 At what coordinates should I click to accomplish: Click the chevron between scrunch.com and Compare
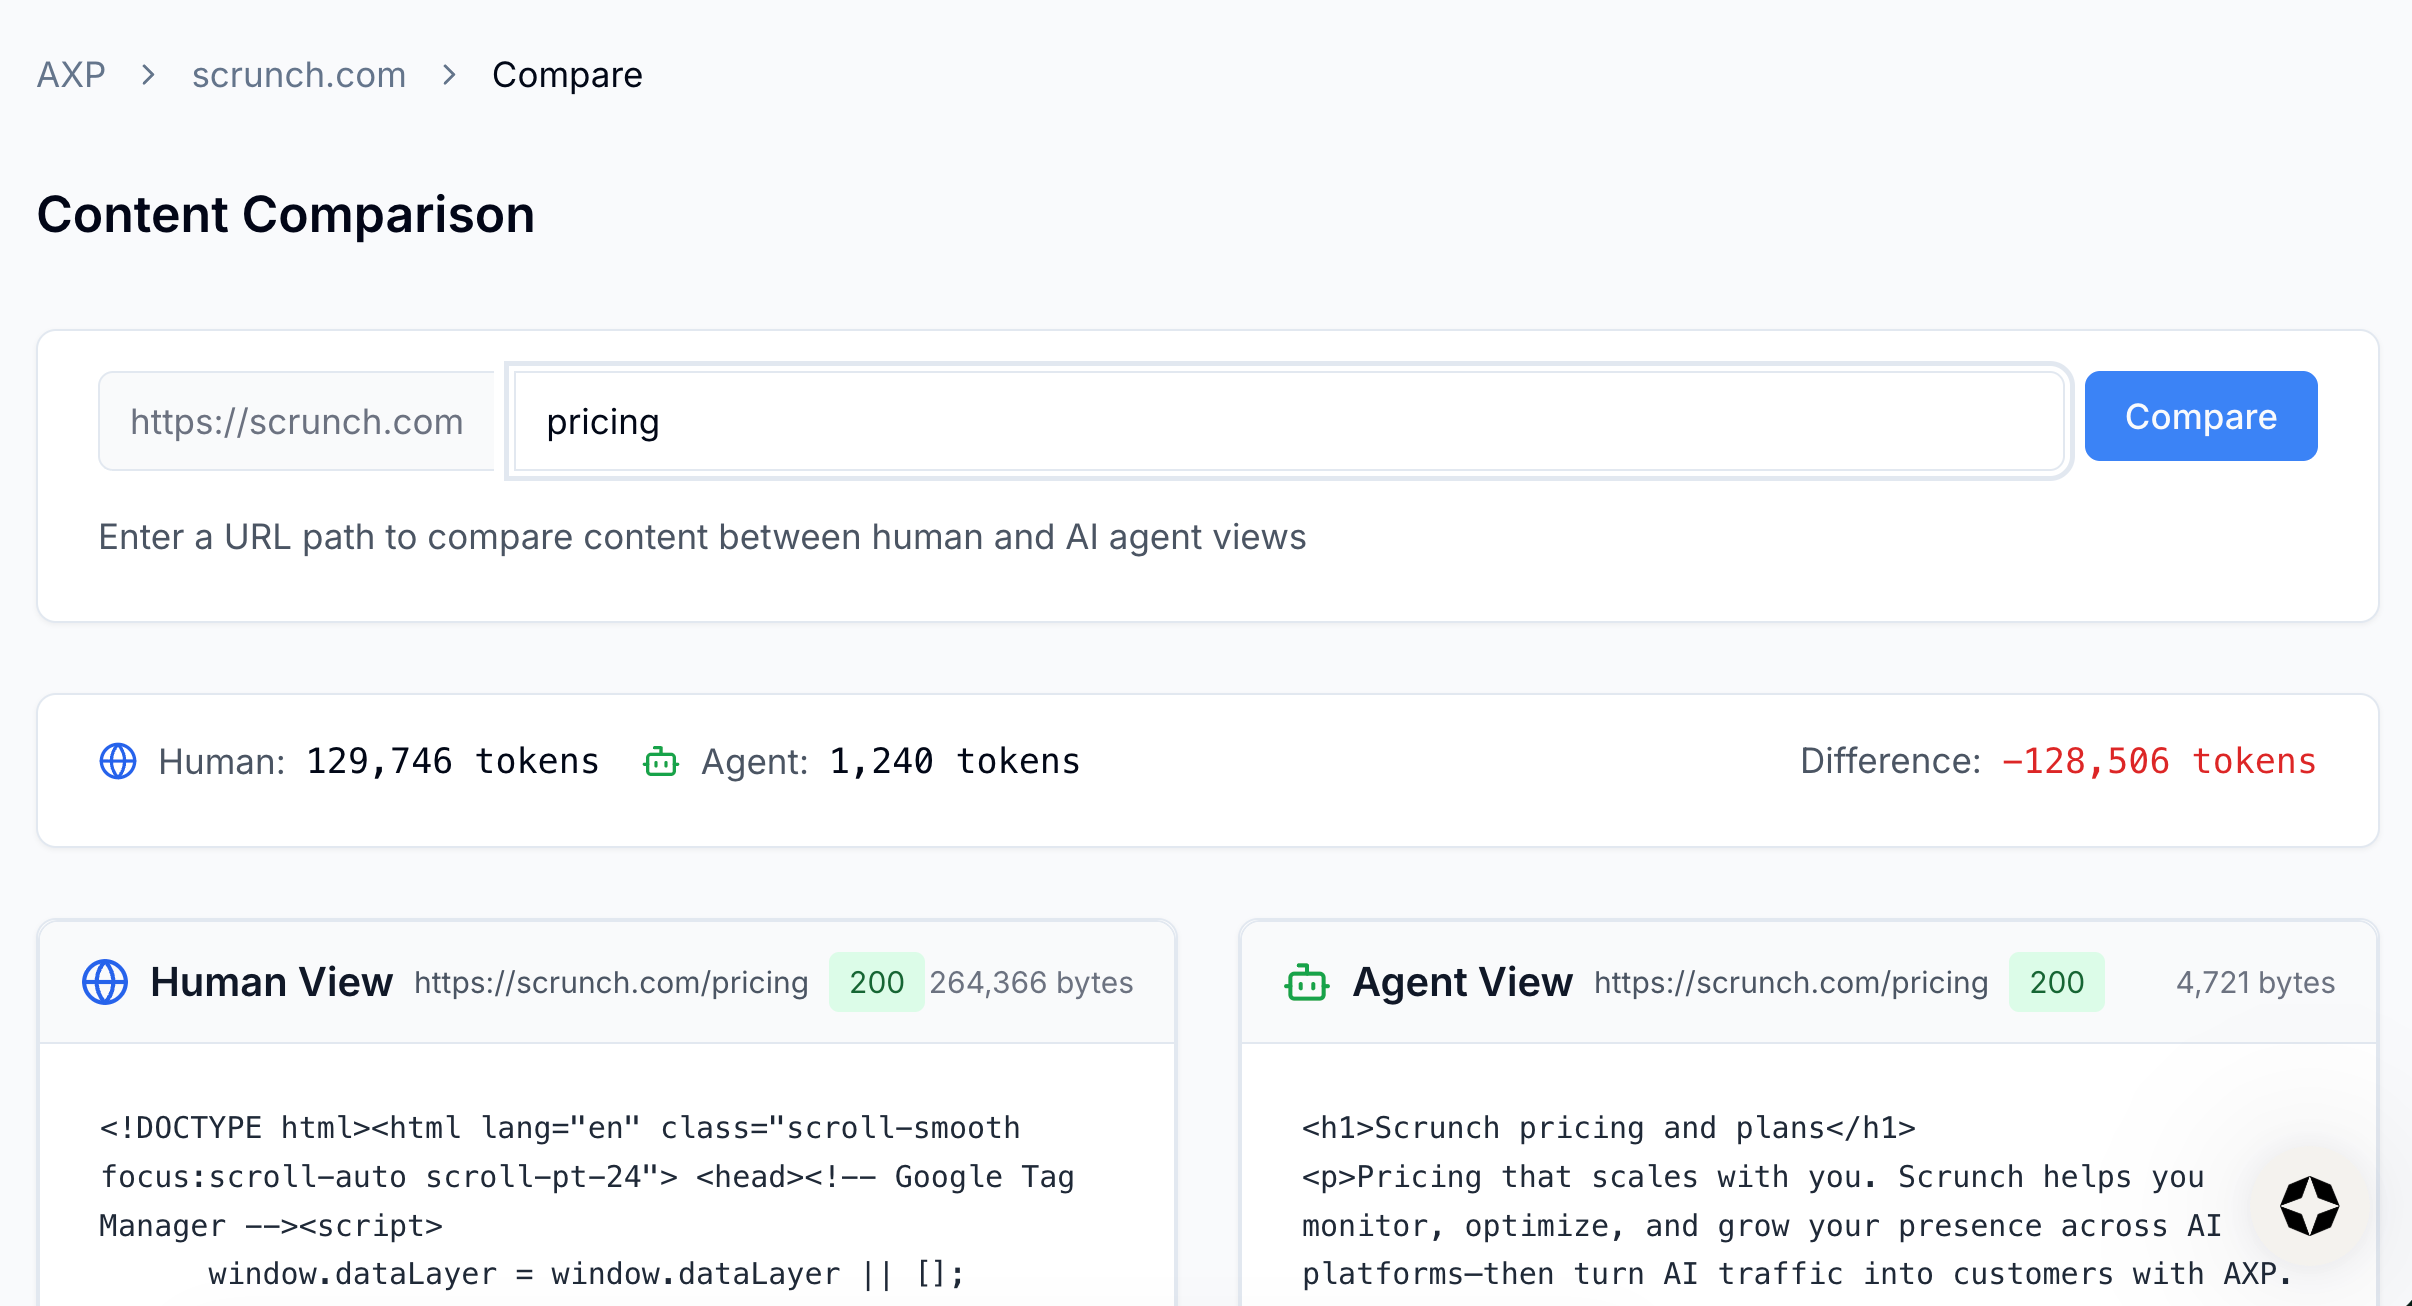click(449, 75)
